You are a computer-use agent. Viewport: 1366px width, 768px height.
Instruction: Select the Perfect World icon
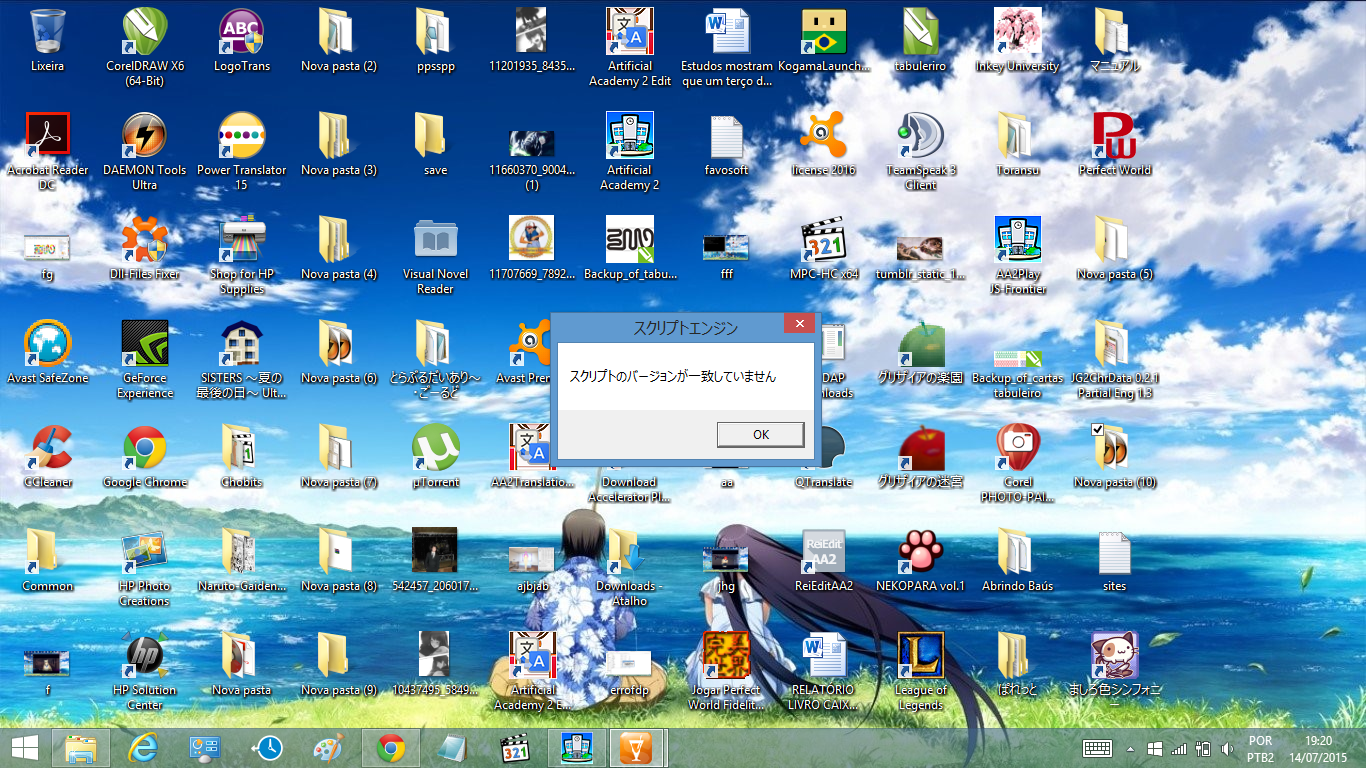(1114, 144)
